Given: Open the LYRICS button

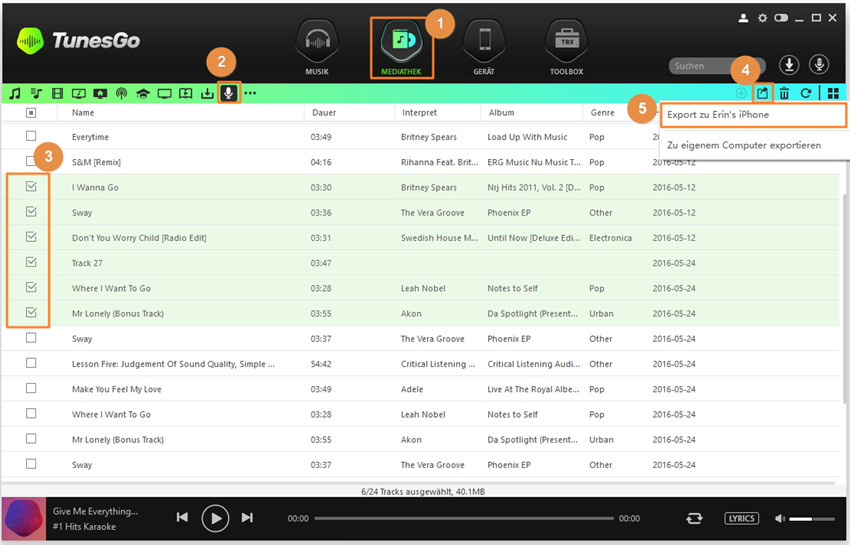Looking at the screenshot, I should [742, 518].
